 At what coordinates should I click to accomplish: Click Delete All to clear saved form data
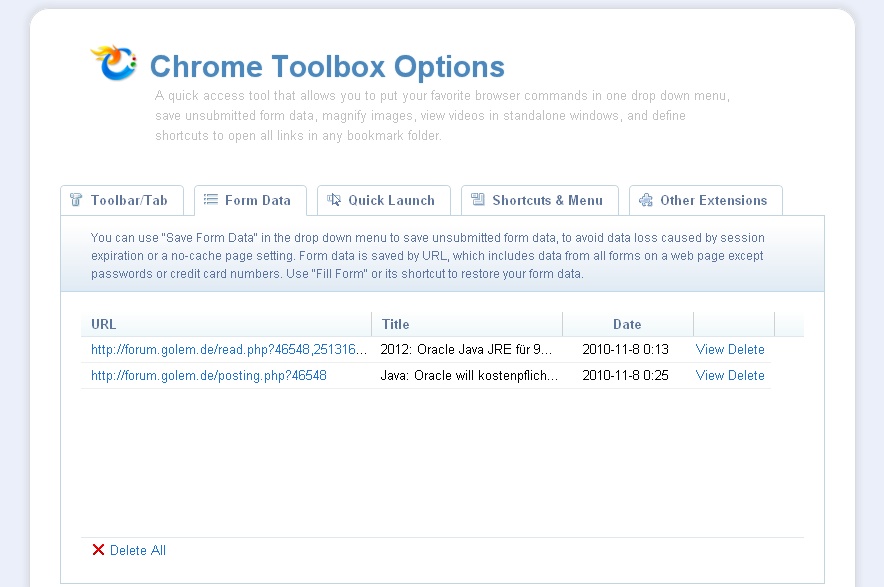(x=137, y=549)
